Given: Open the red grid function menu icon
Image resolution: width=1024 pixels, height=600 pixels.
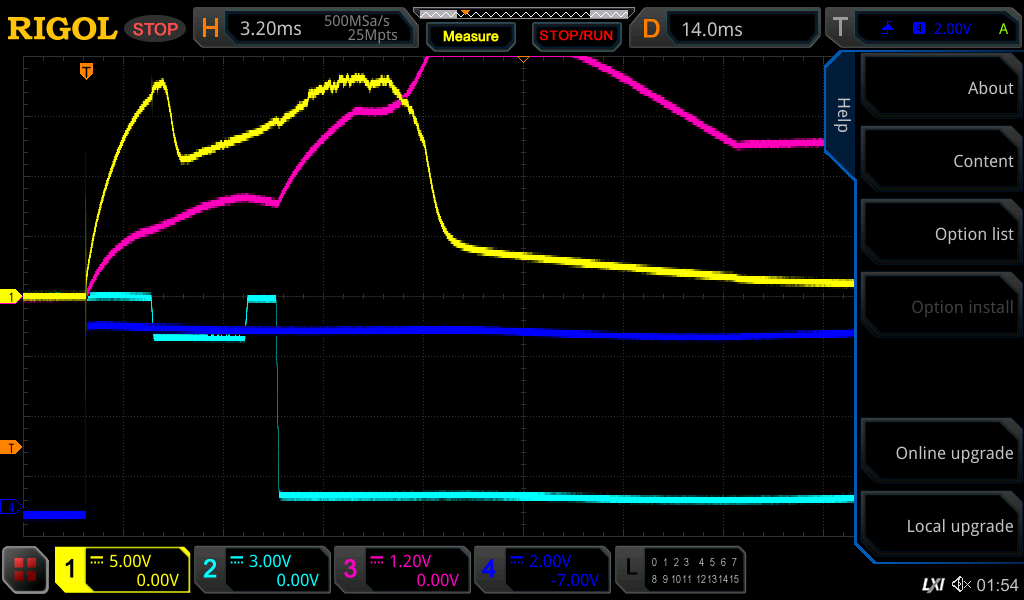Looking at the screenshot, I should tap(26, 571).
